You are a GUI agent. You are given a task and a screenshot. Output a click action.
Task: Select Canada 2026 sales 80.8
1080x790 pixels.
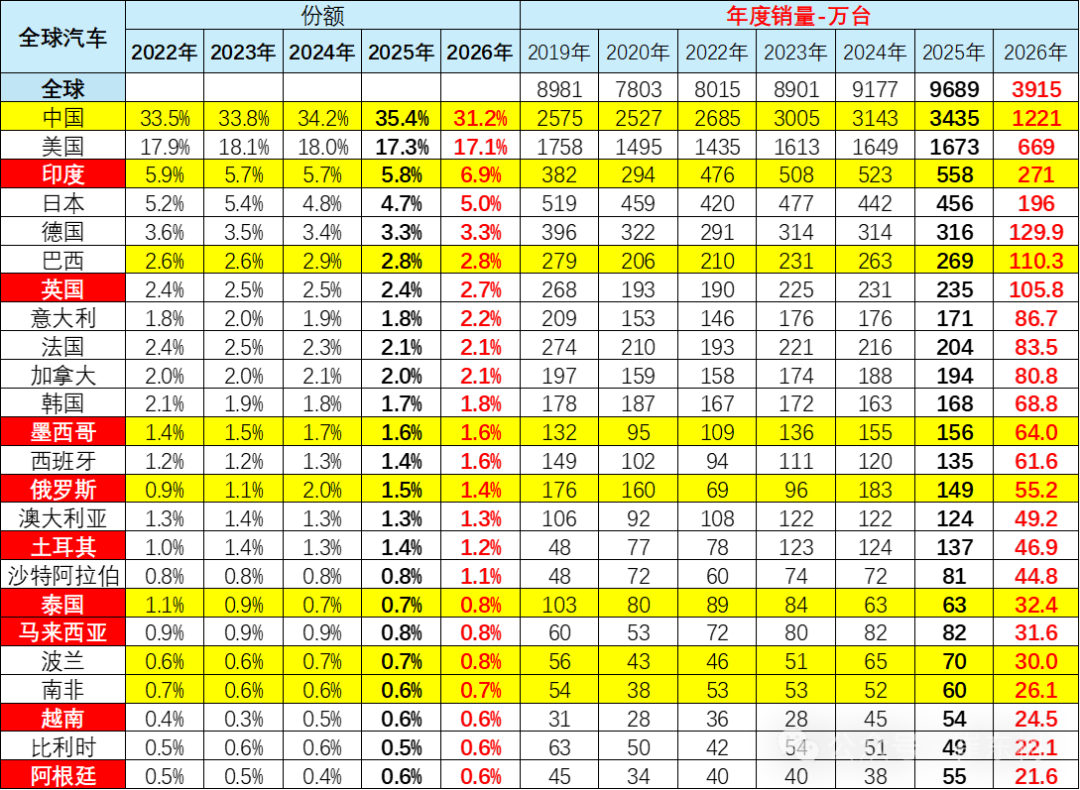pos(1036,376)
